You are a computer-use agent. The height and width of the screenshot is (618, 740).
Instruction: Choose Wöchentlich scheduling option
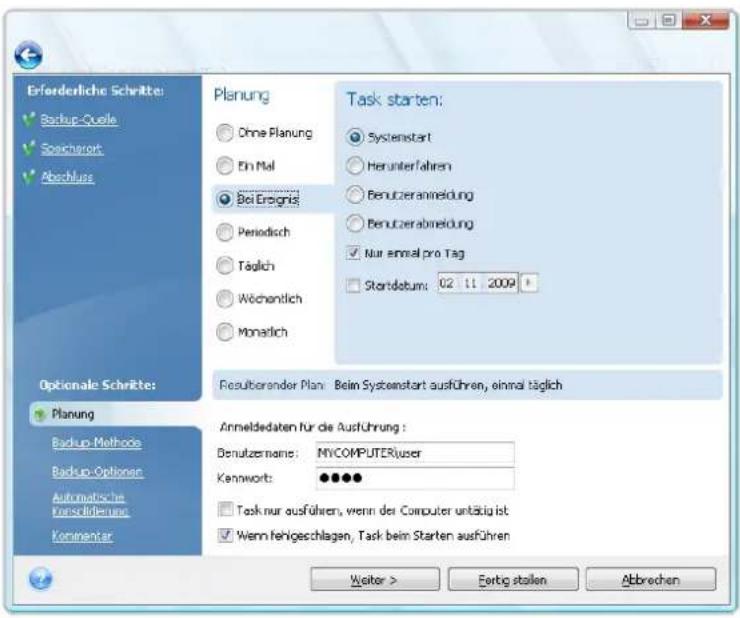225,298
